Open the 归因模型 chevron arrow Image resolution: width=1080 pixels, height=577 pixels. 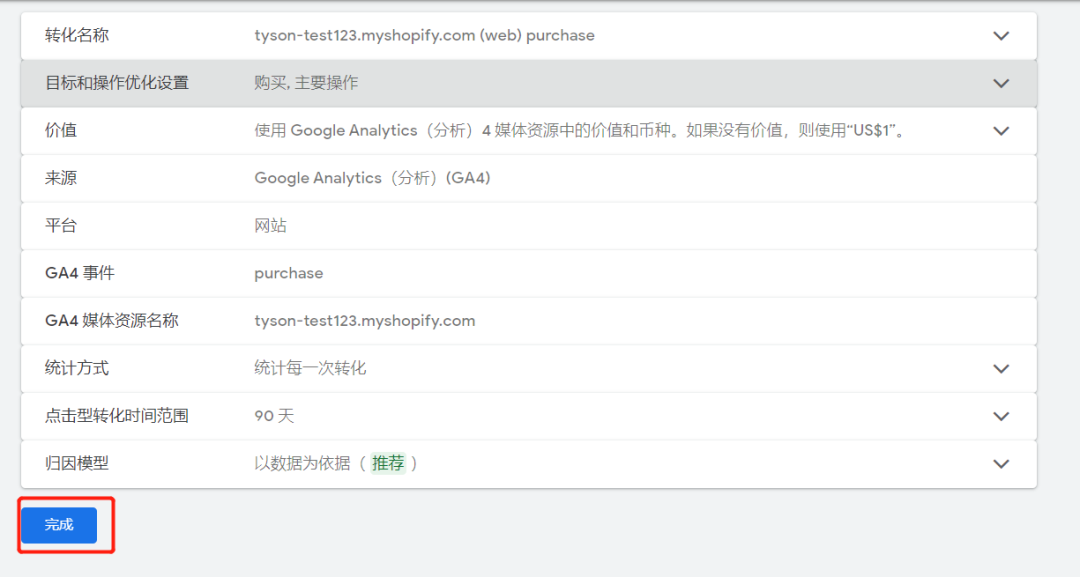pyautogui.click(x=1001, y=464)
